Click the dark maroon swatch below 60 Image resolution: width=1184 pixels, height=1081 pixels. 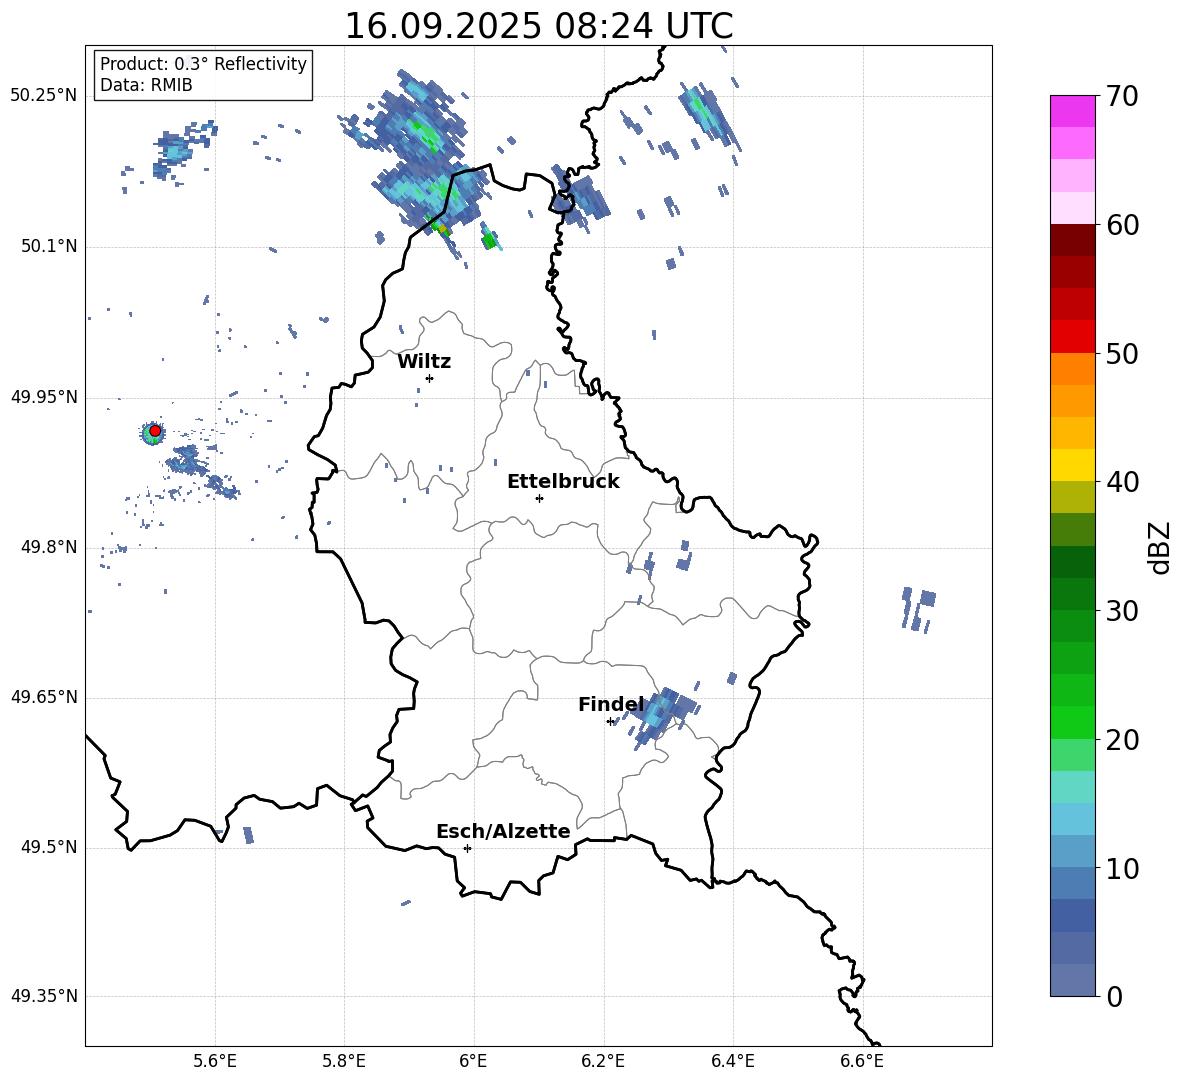(1073, 240)
